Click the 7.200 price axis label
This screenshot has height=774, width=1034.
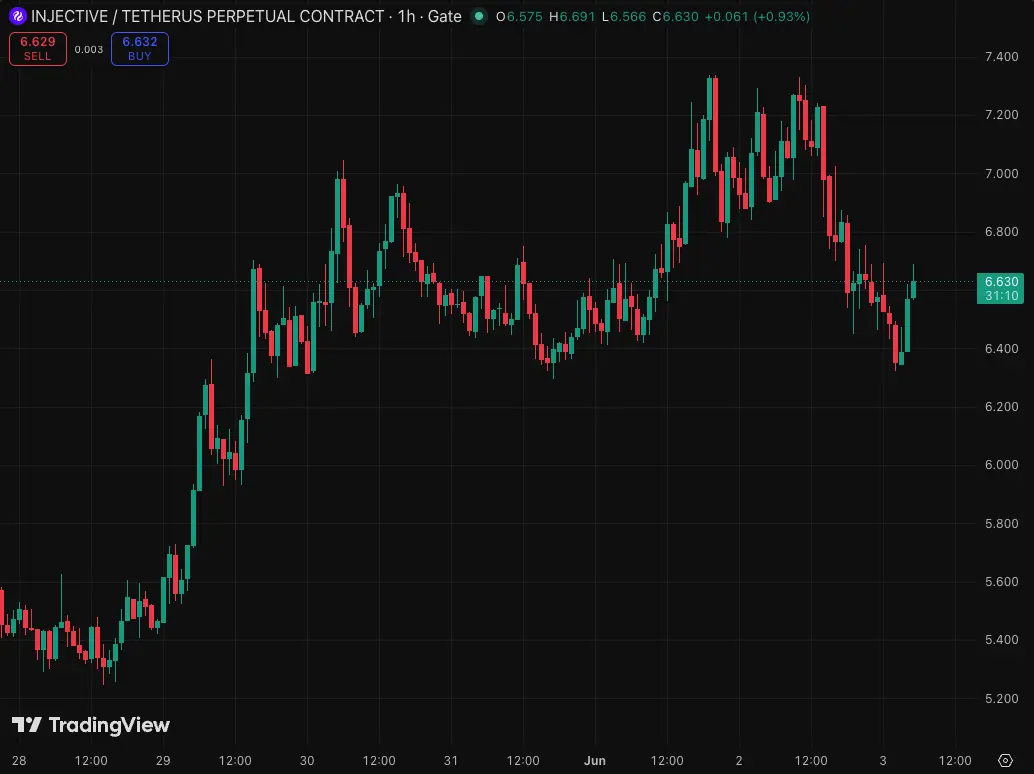pos(1002,115)
